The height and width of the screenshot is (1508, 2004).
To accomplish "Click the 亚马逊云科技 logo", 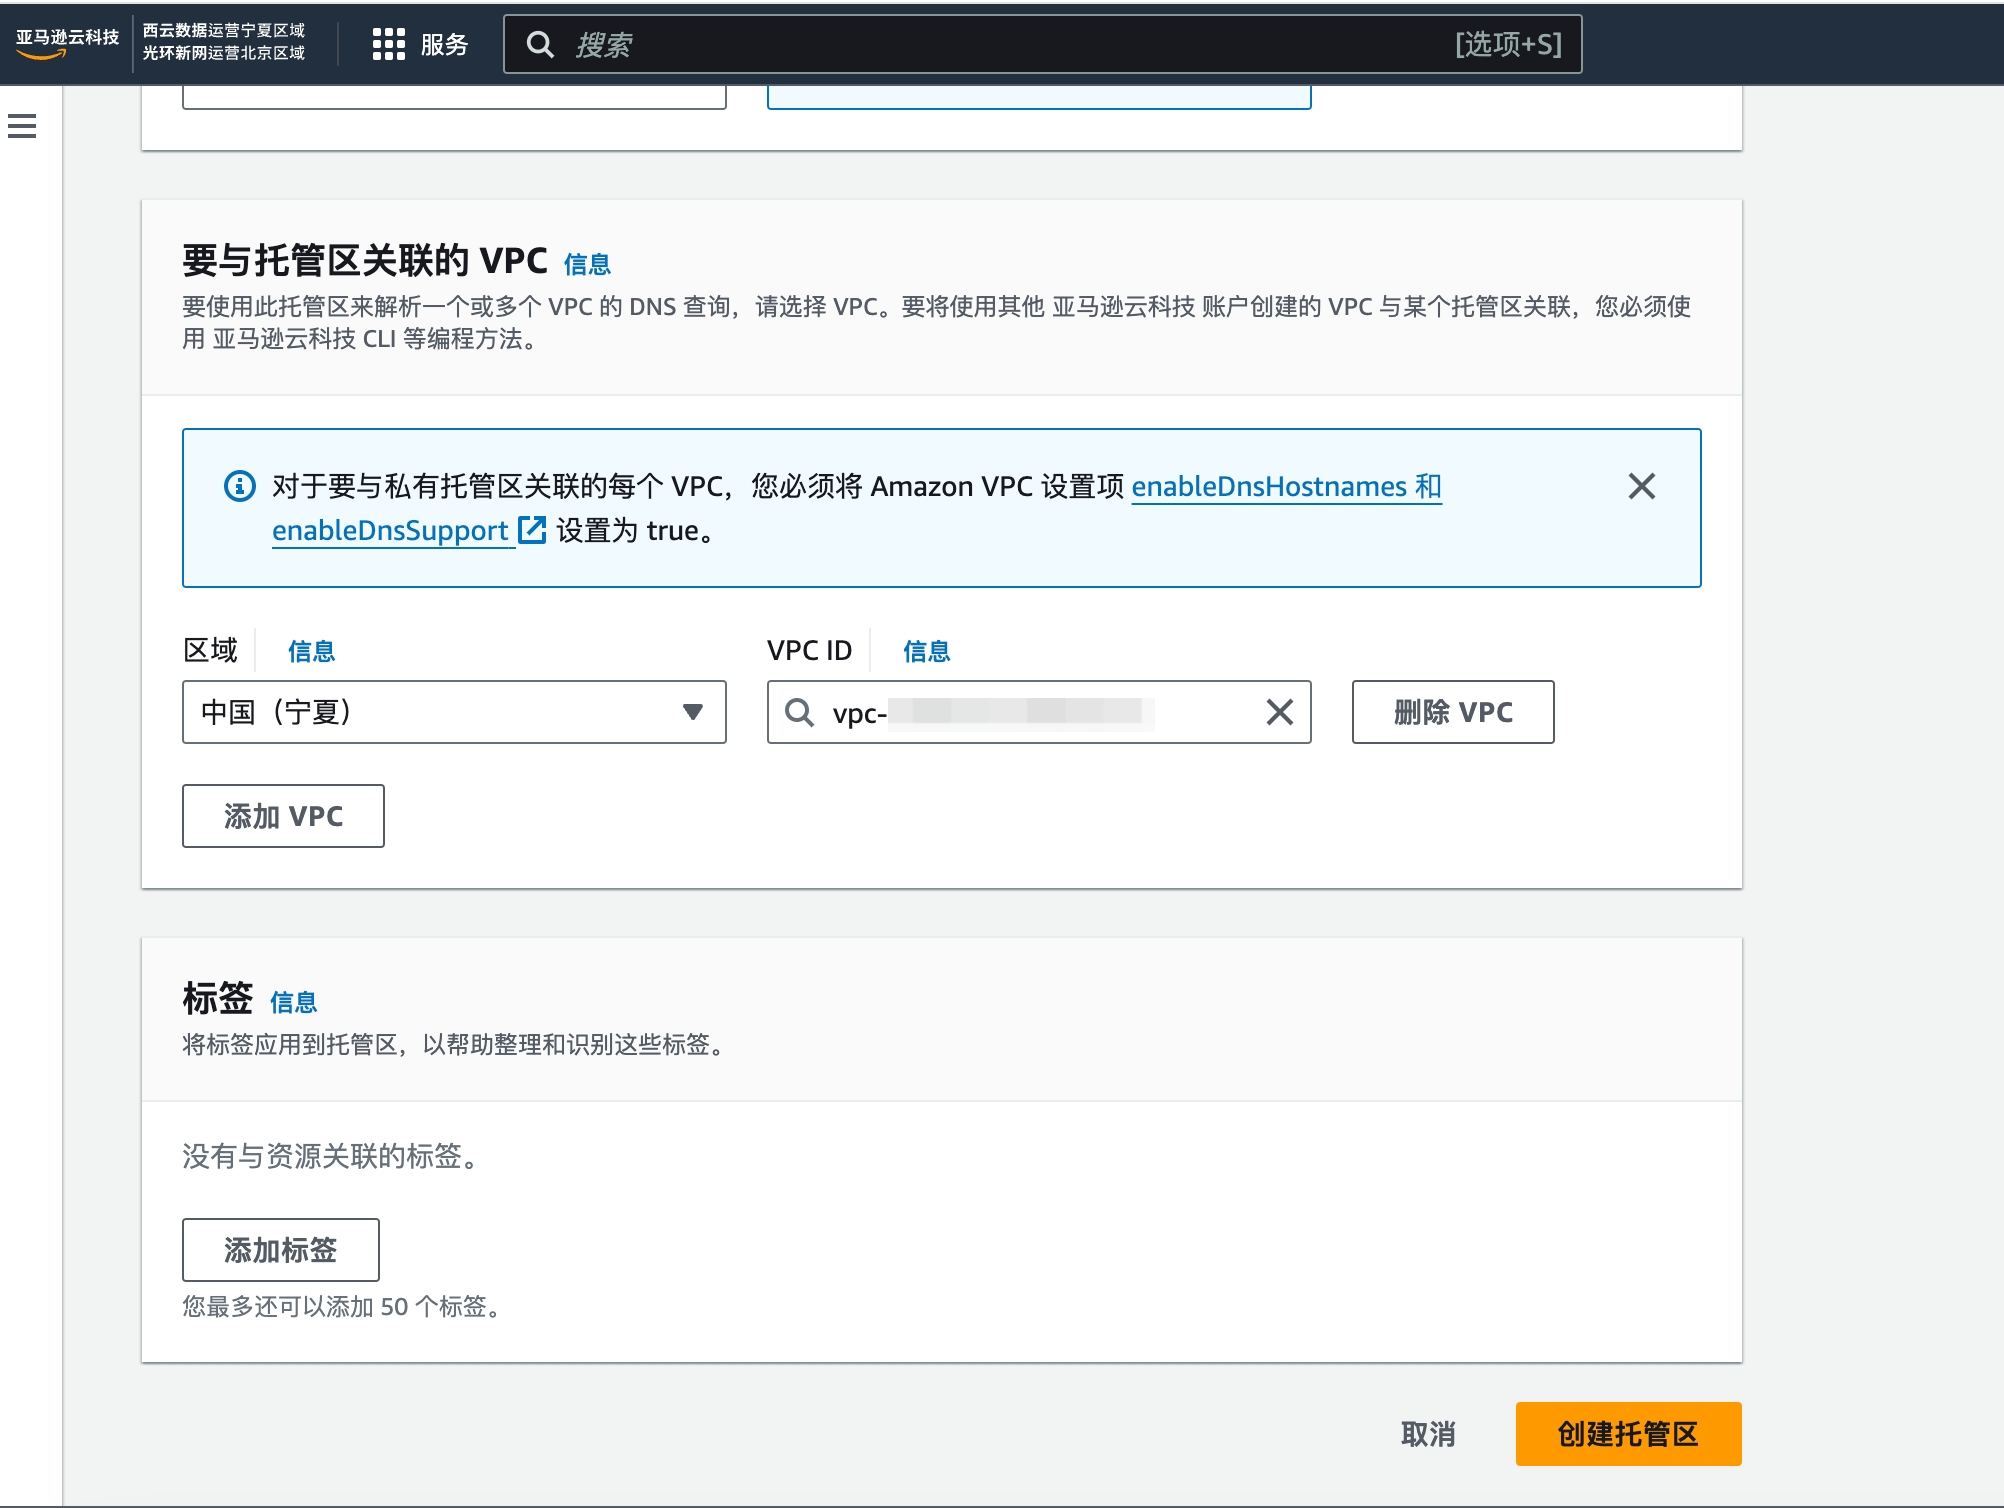I will coord(66,43).
